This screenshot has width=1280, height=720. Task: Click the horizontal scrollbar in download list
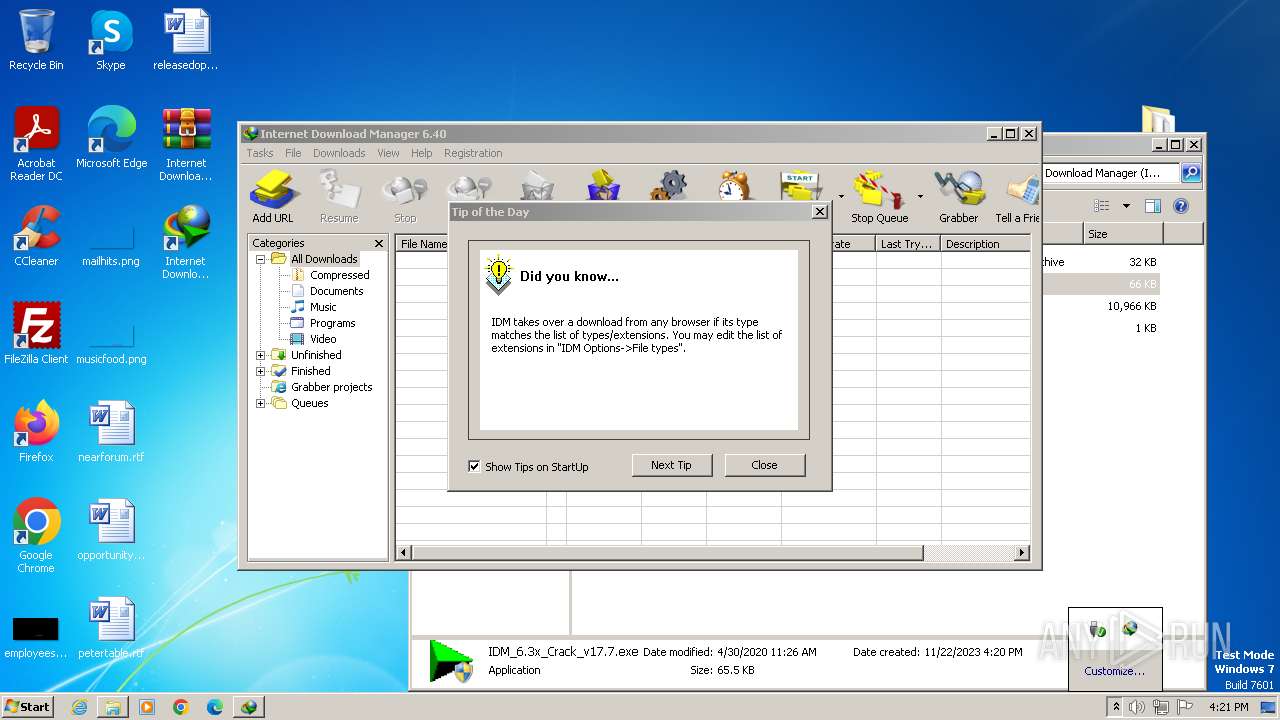click(667, 553)
